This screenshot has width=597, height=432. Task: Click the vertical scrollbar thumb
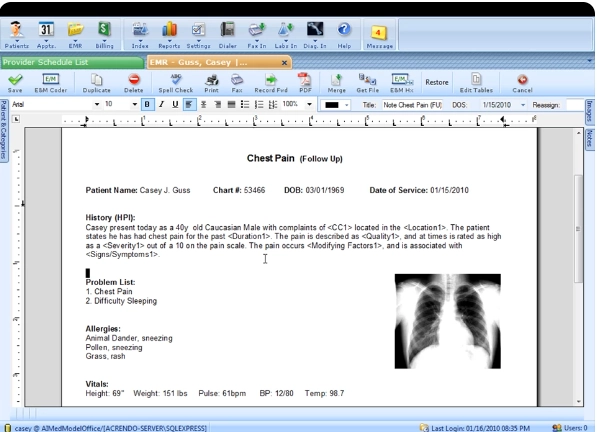[578, 228]
